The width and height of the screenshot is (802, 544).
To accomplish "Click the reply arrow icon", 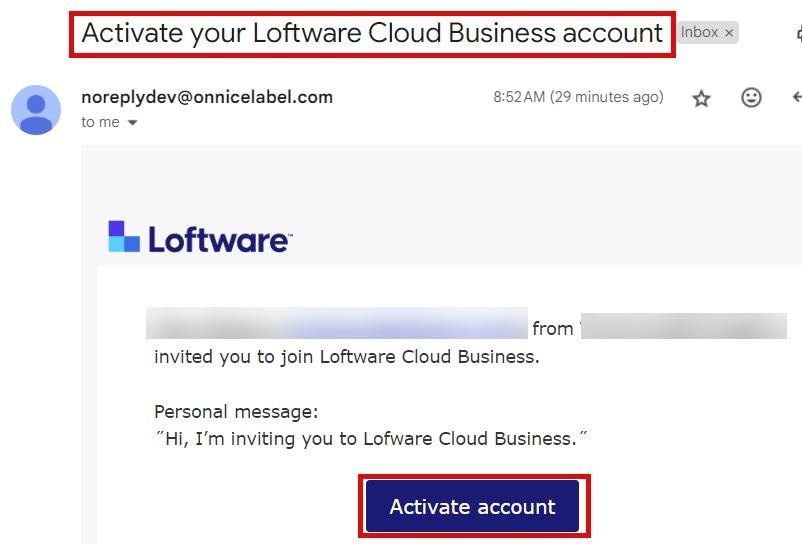I will [x=796, y=98].
